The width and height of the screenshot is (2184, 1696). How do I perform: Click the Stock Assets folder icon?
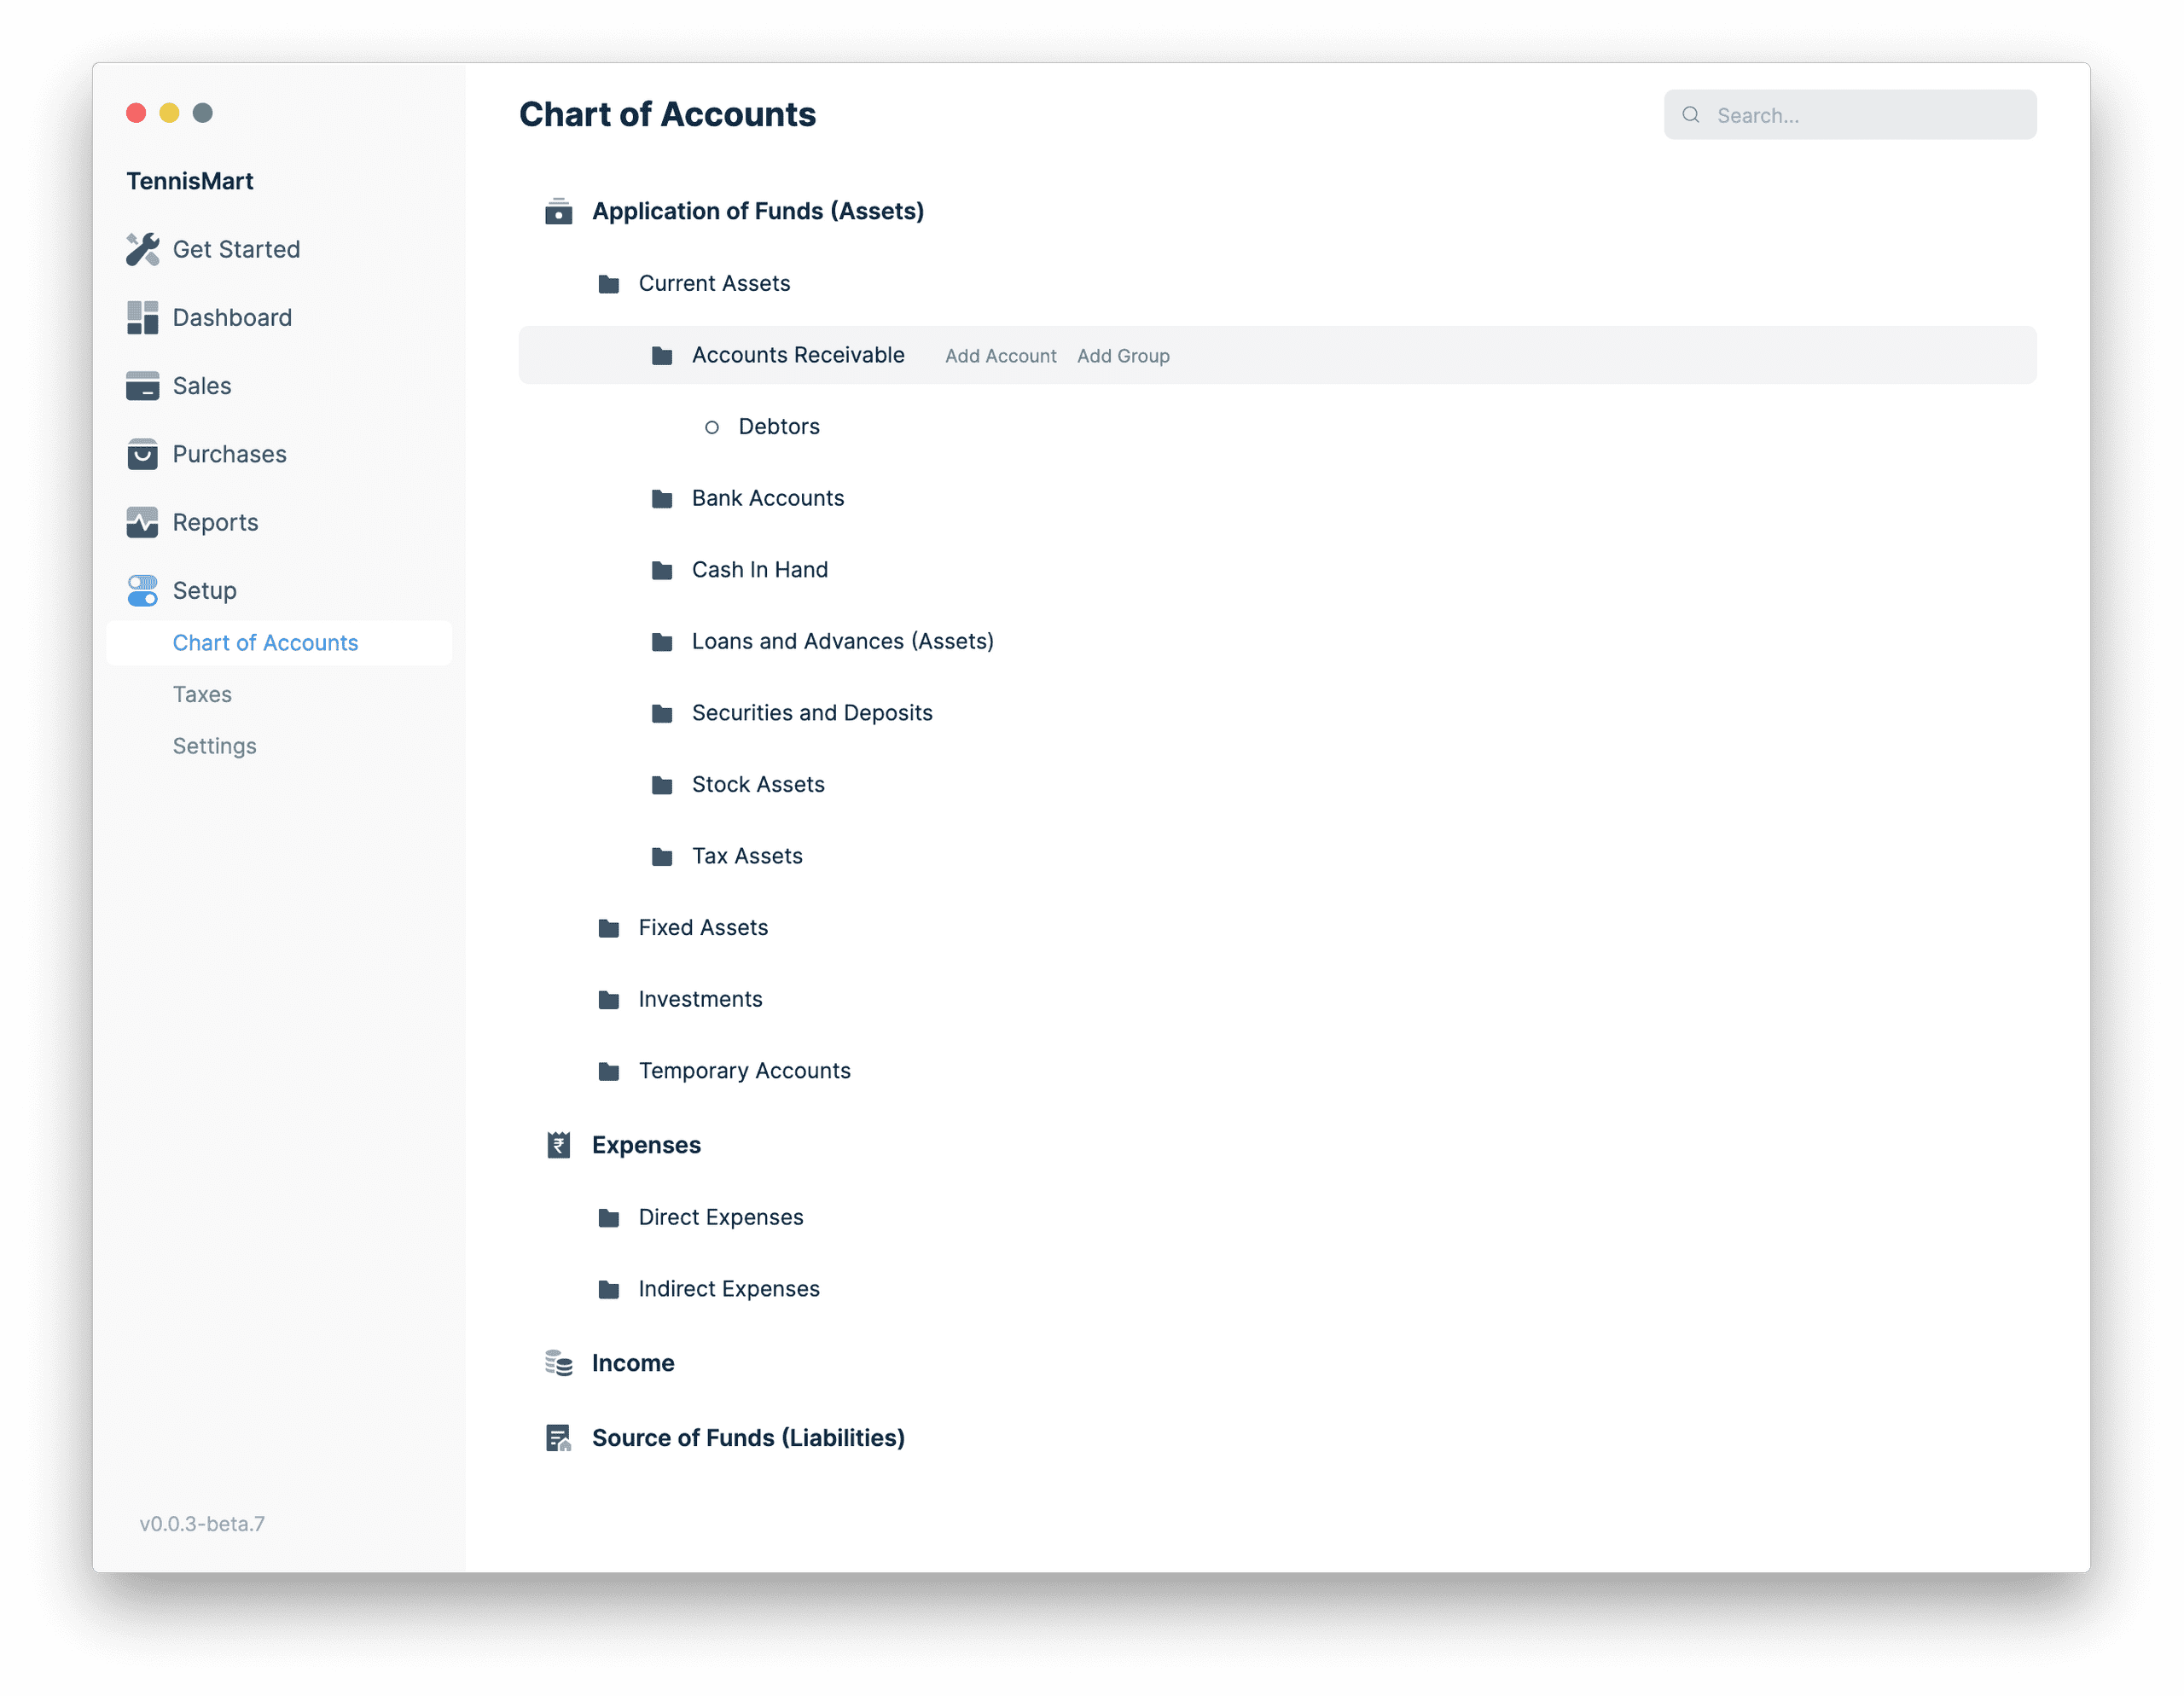pyautogui.click(x=661, y=785)
